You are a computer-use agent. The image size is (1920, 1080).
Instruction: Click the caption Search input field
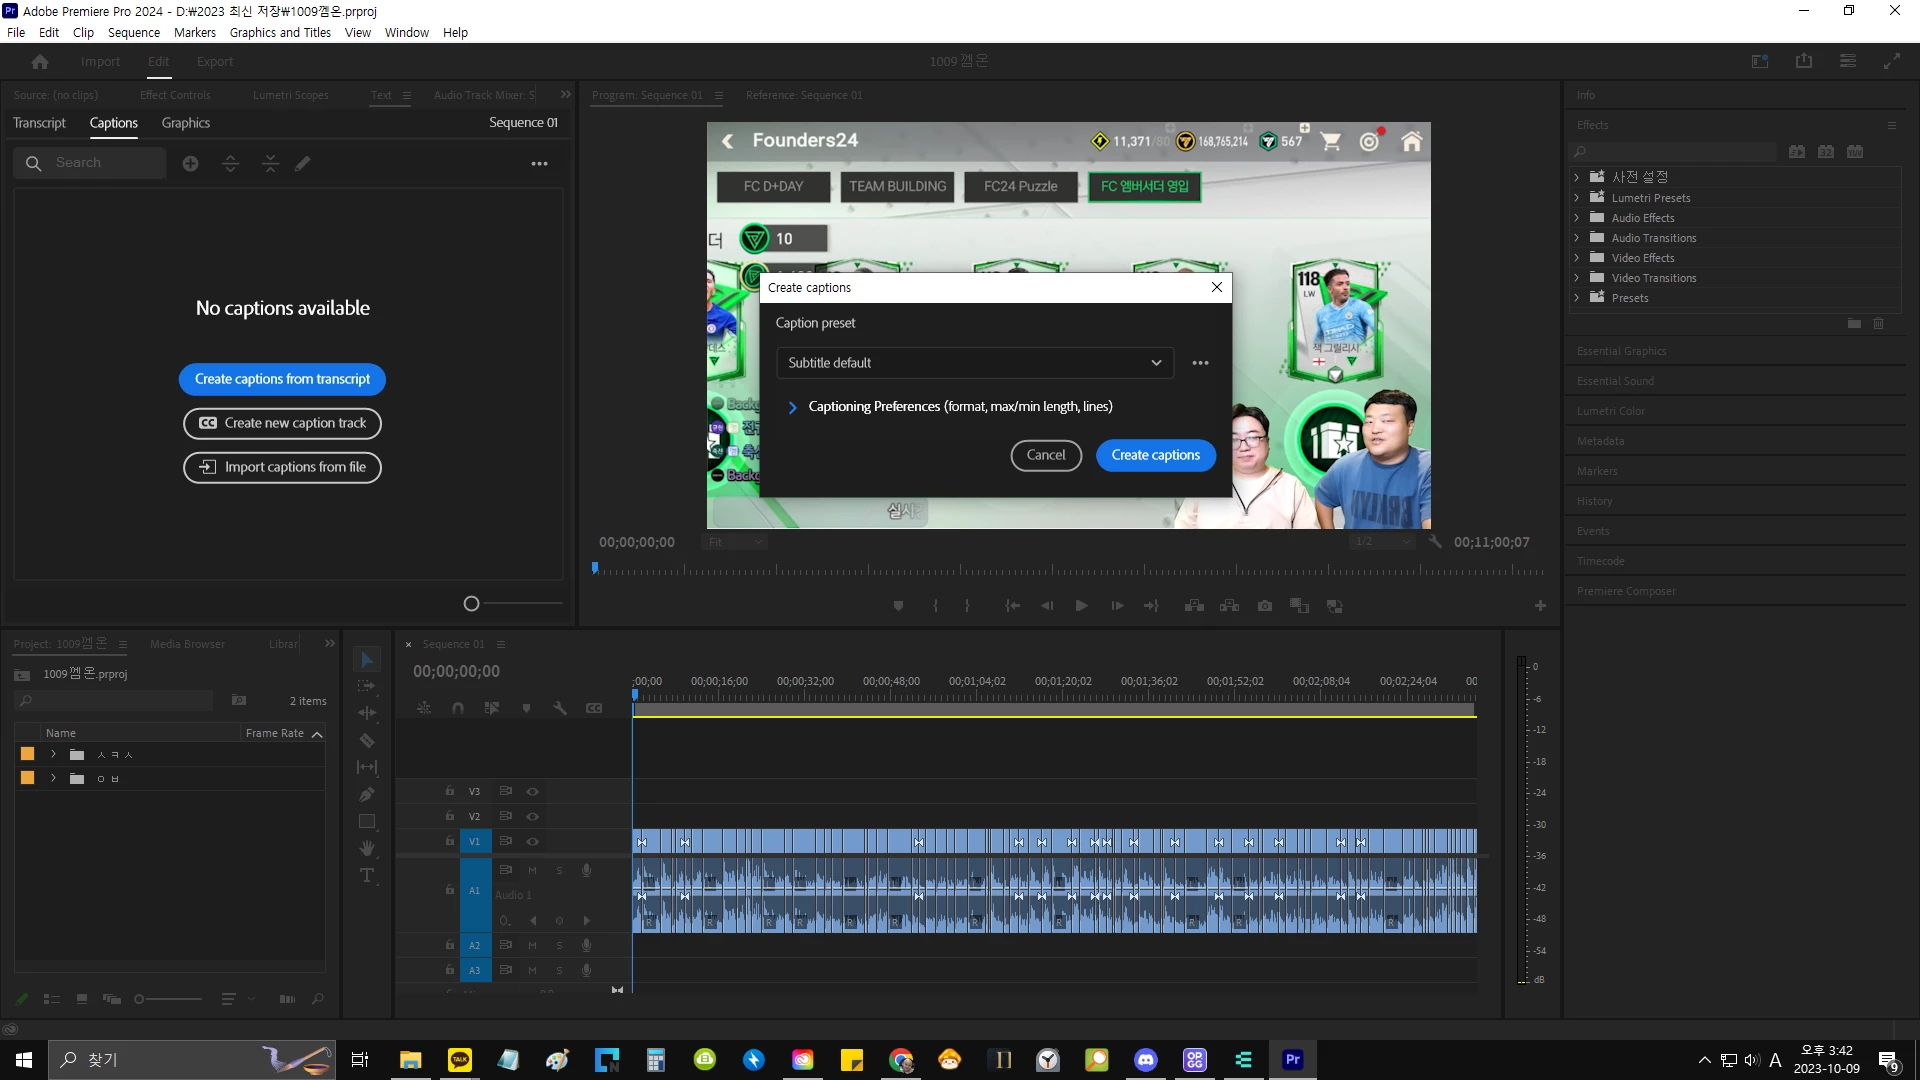coord(100,163)
